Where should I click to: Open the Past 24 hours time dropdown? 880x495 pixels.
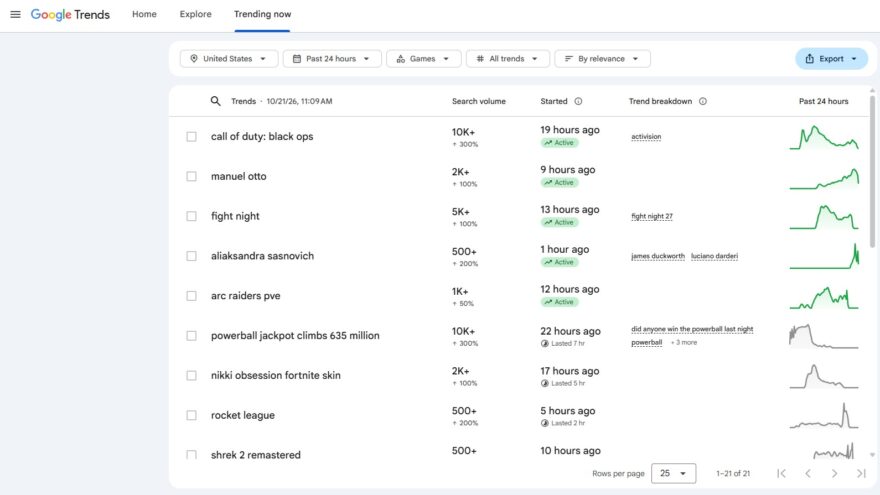pos(332,58)
